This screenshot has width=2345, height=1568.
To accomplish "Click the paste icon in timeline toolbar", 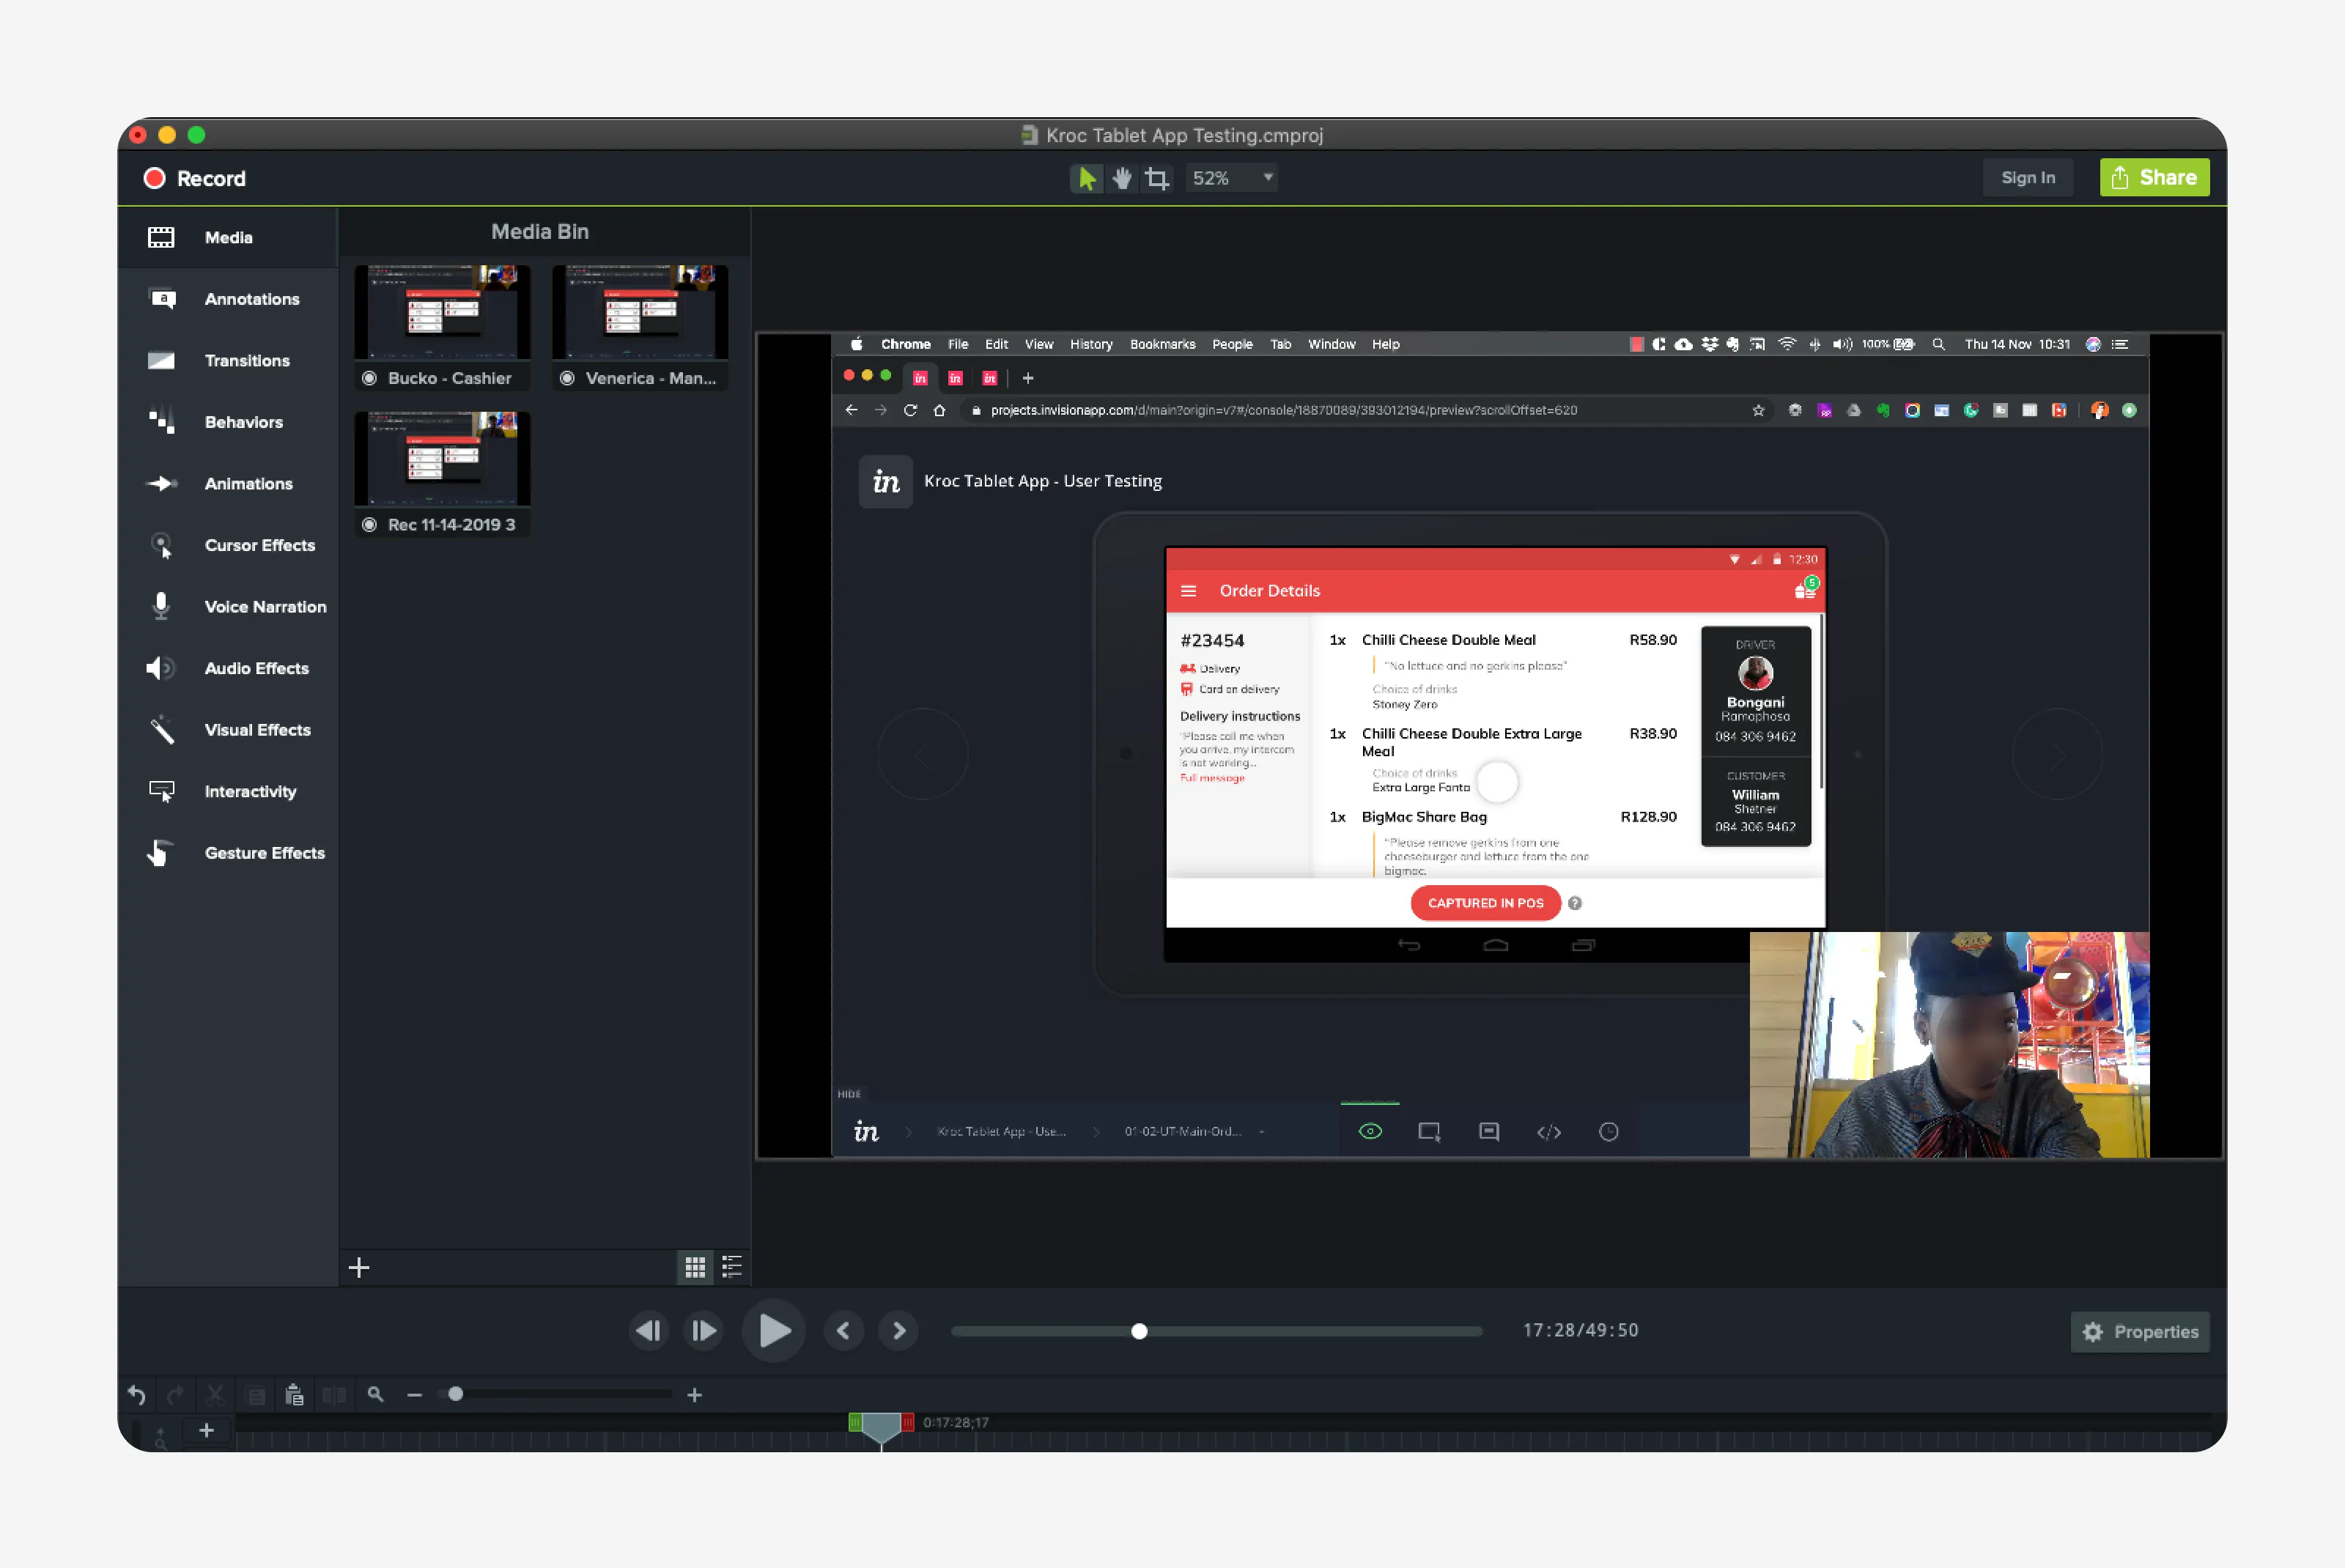I will point(294,1395).
